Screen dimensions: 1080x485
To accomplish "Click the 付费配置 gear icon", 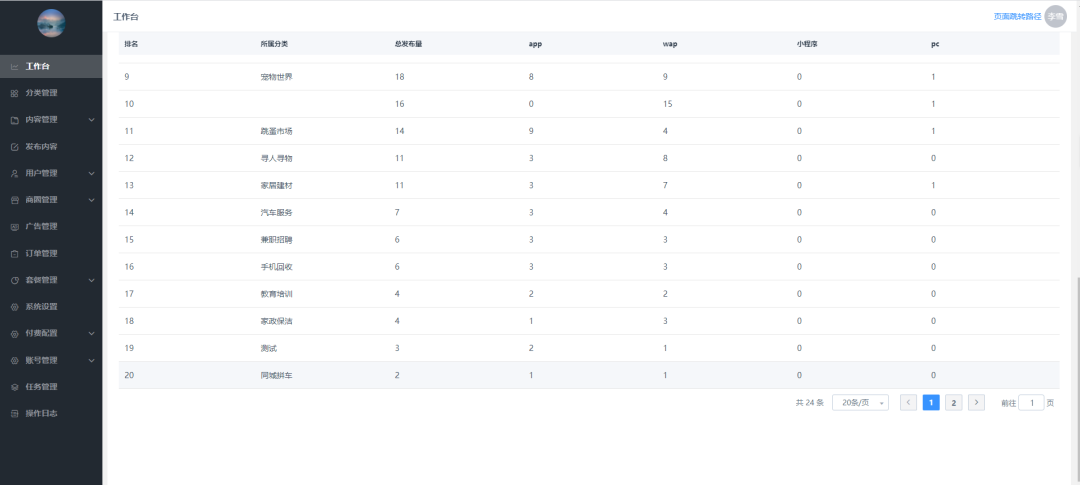I will tap(14, 333).
